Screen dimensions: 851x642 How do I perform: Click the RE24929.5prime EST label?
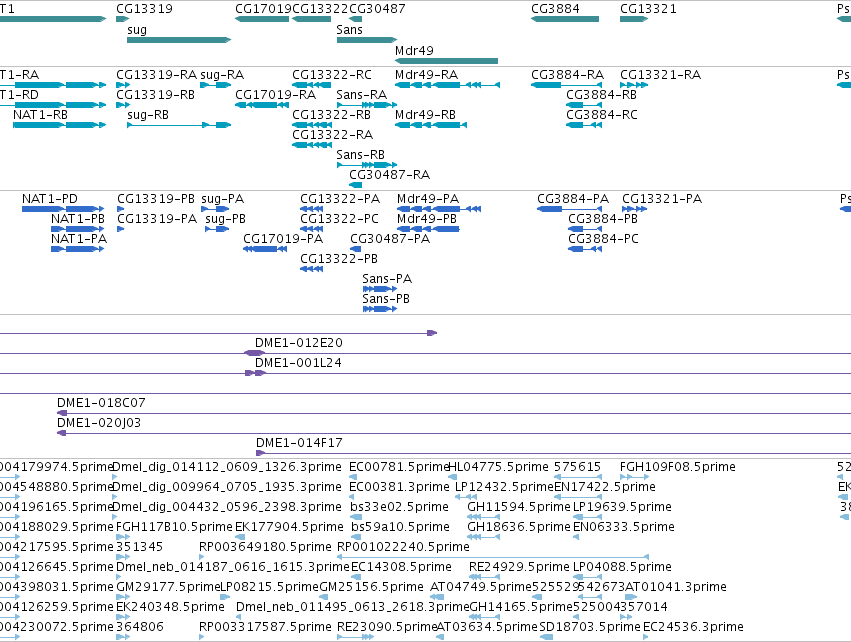(x=519, y=567)
